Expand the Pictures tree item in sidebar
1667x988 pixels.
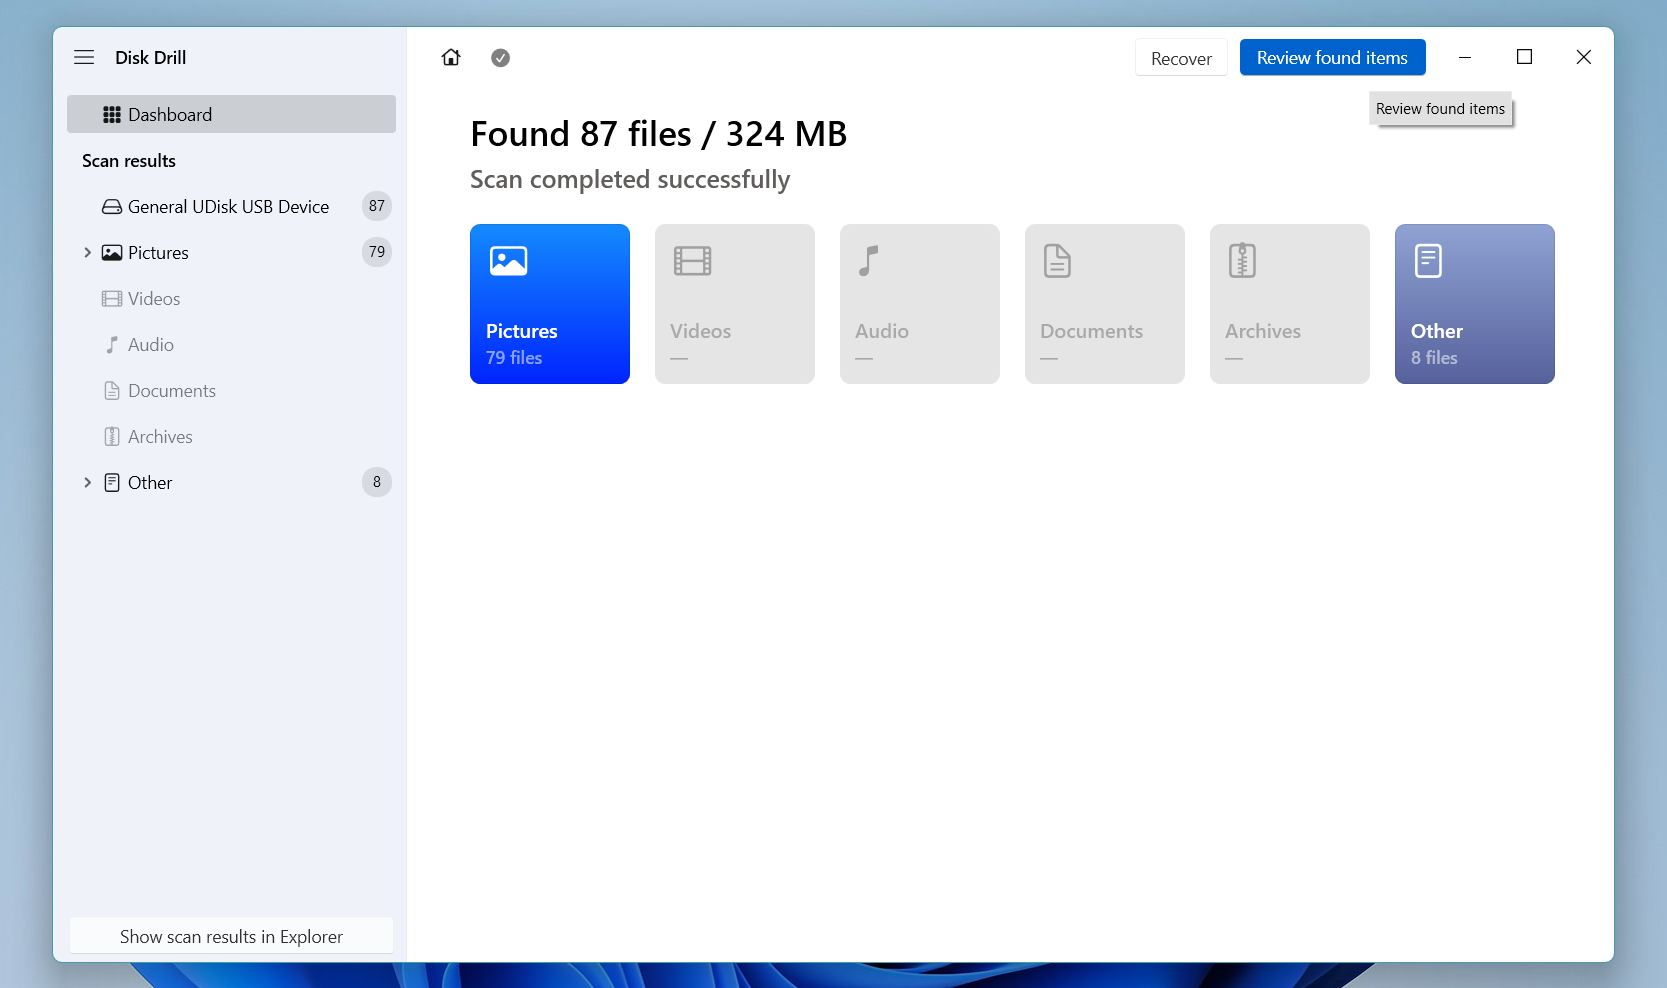88,253
